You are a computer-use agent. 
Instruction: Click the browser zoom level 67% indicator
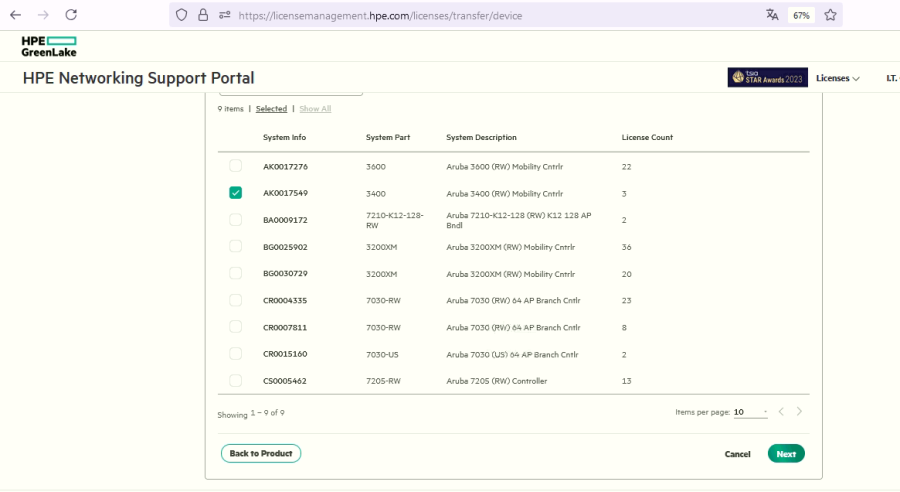click(801, 15)
